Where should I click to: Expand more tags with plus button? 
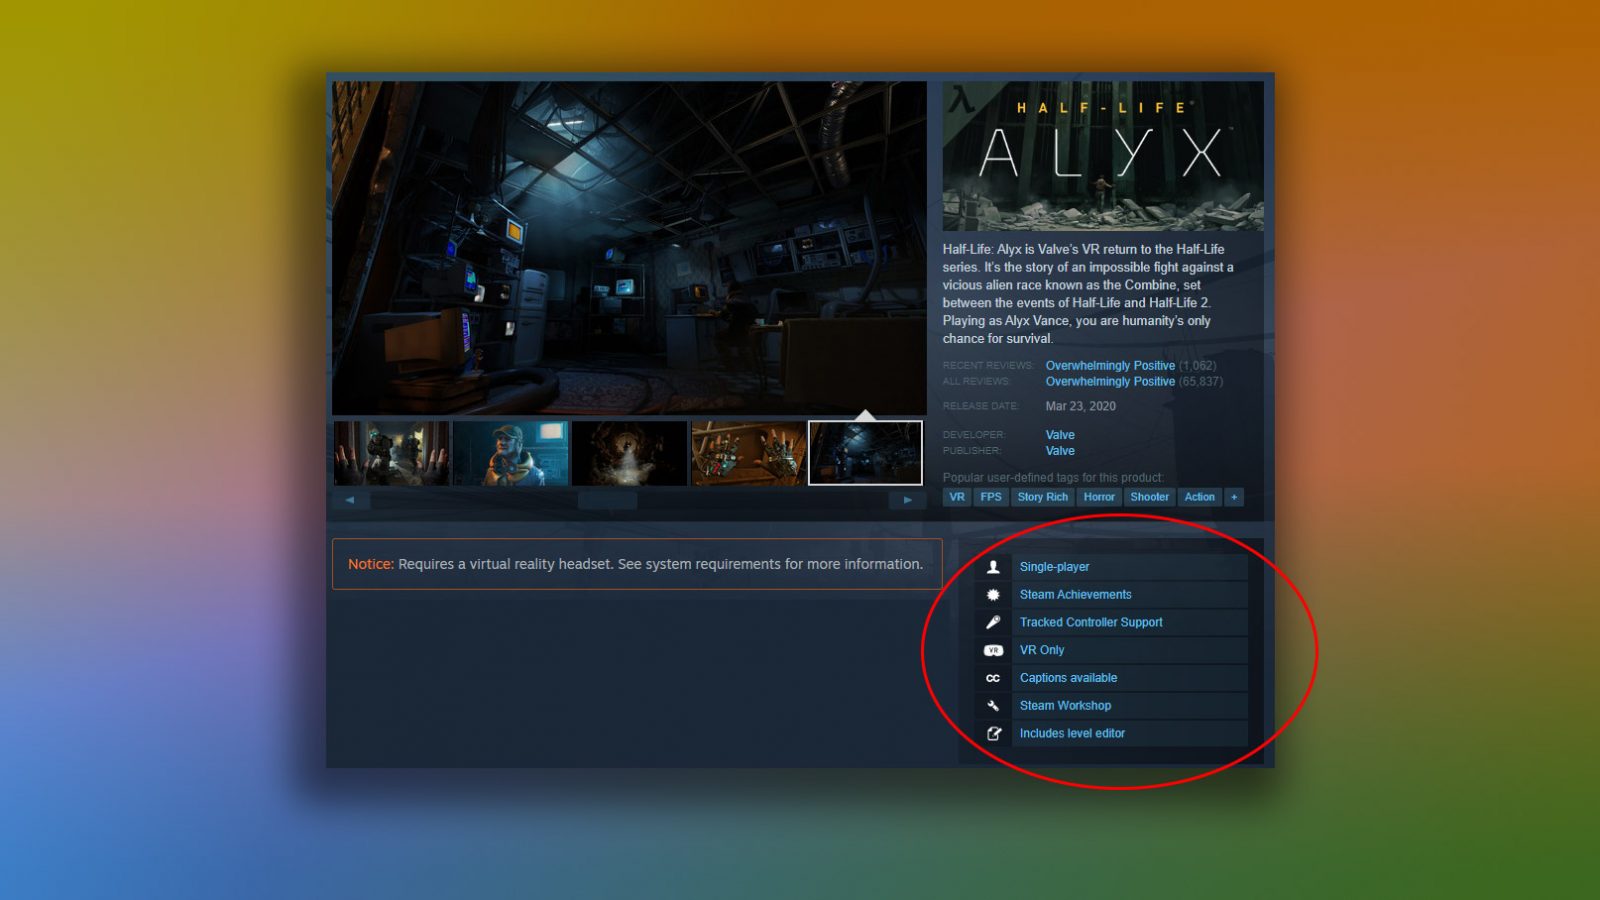(x=1234, y=497)
